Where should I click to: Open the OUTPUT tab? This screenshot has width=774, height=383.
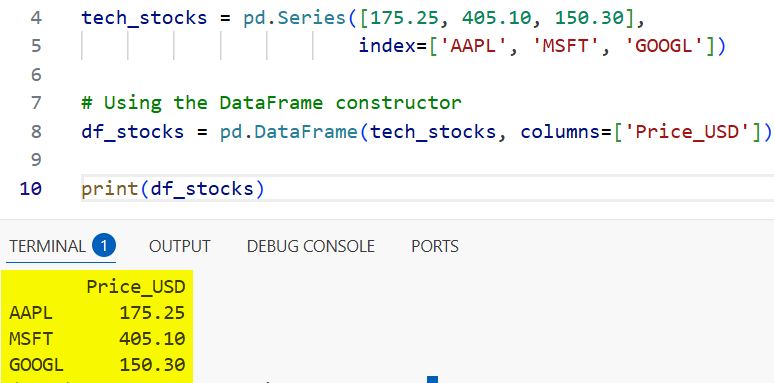(x=180, y=246)
